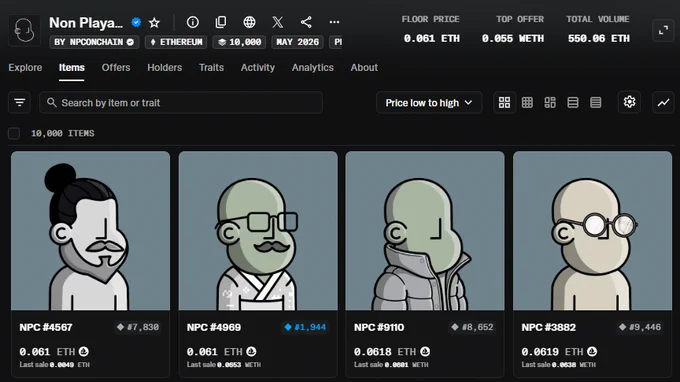Expand the stats panel with expand icon
The height and width of the screenshot is (382, 680).
pyautogui.click(x=663, y=30)
